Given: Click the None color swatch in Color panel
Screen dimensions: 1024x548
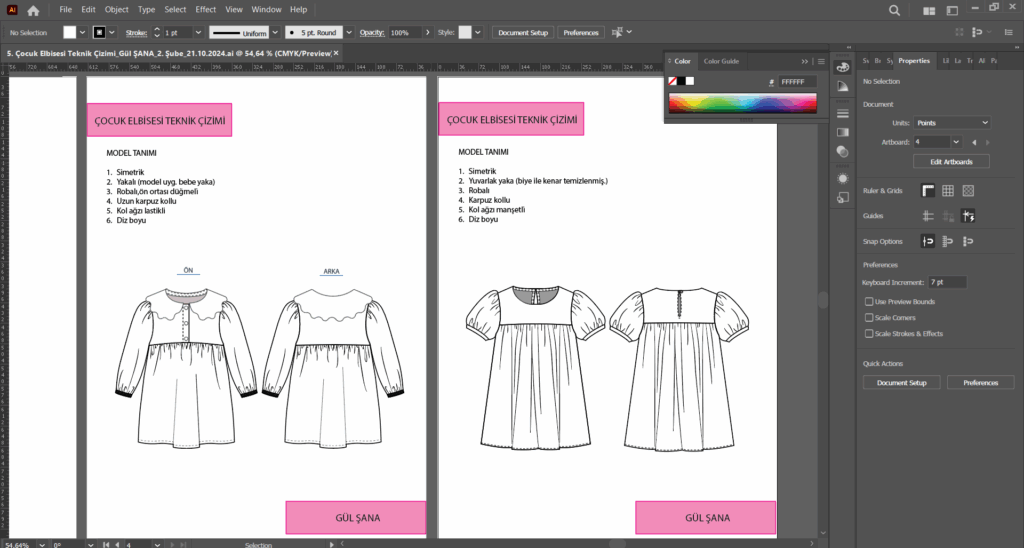Looking at the screenshot, I should point(673,80).
